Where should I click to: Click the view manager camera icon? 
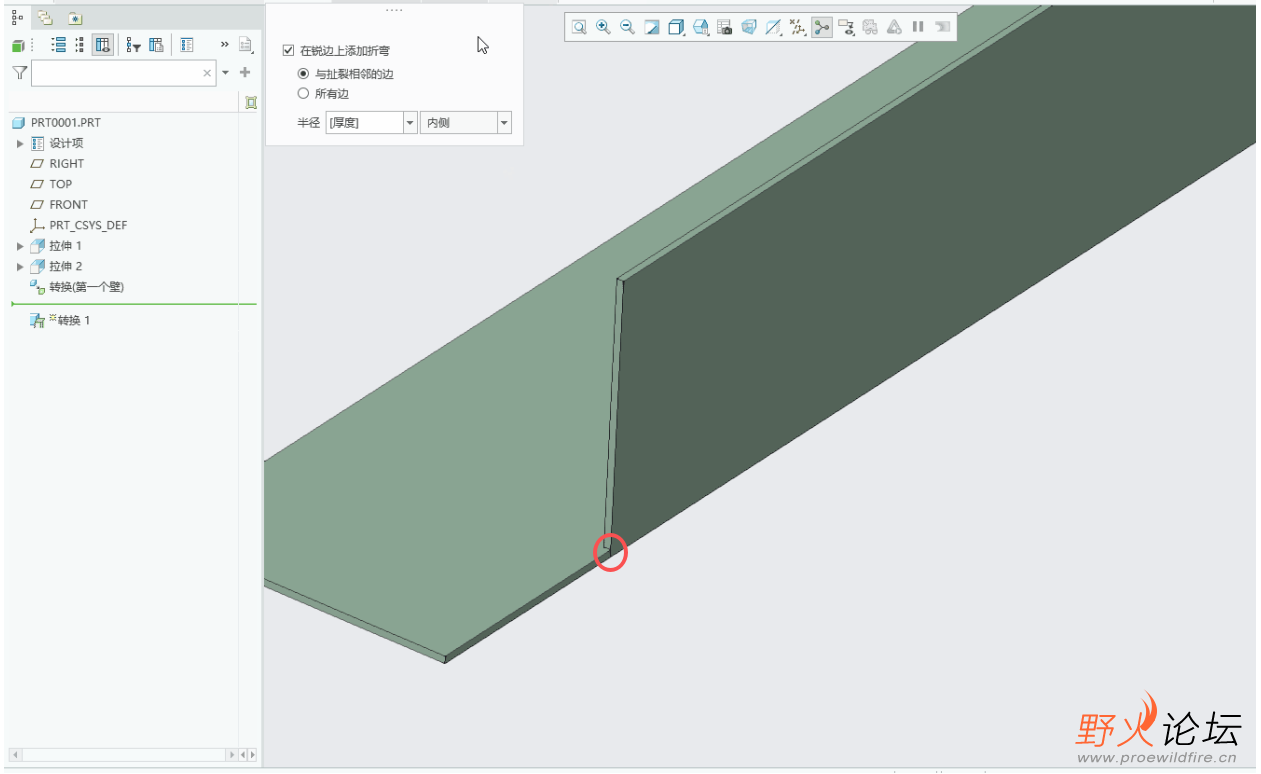click(725, 27)
